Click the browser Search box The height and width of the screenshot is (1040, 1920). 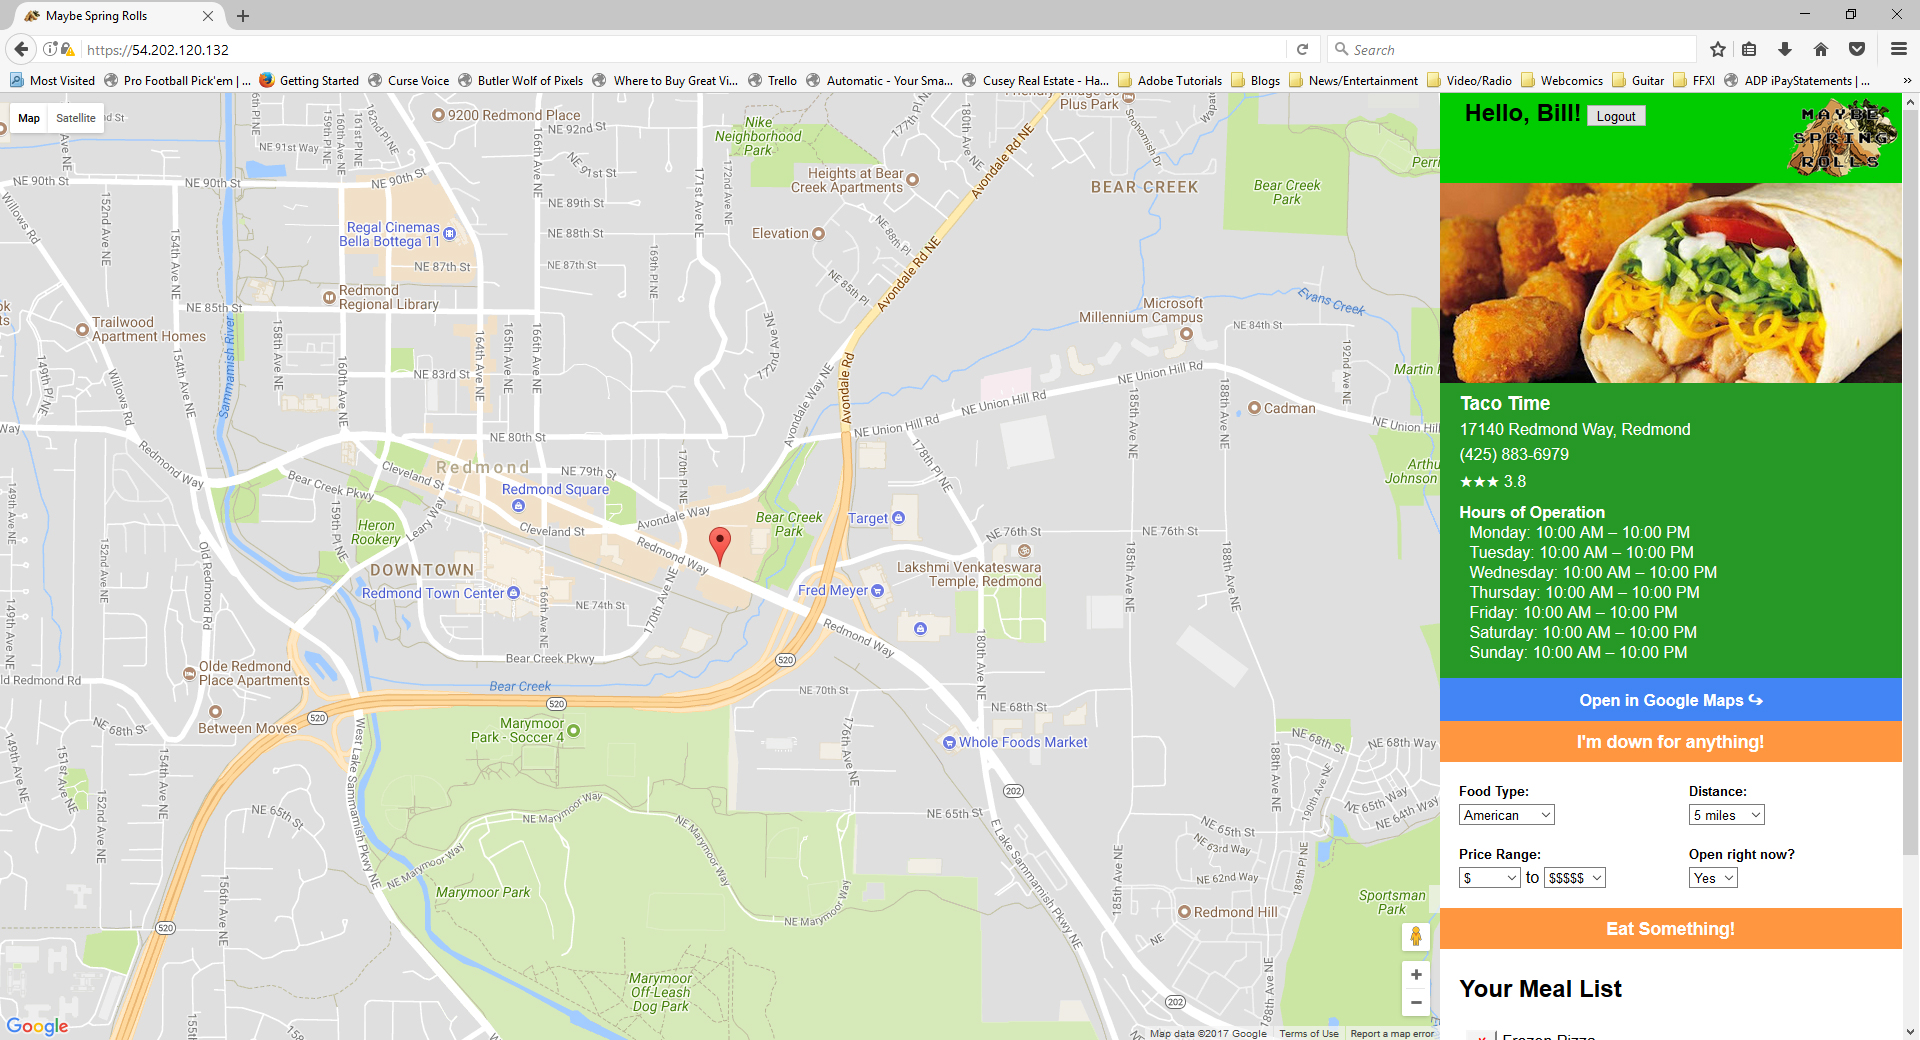(x=1512, y=49)
